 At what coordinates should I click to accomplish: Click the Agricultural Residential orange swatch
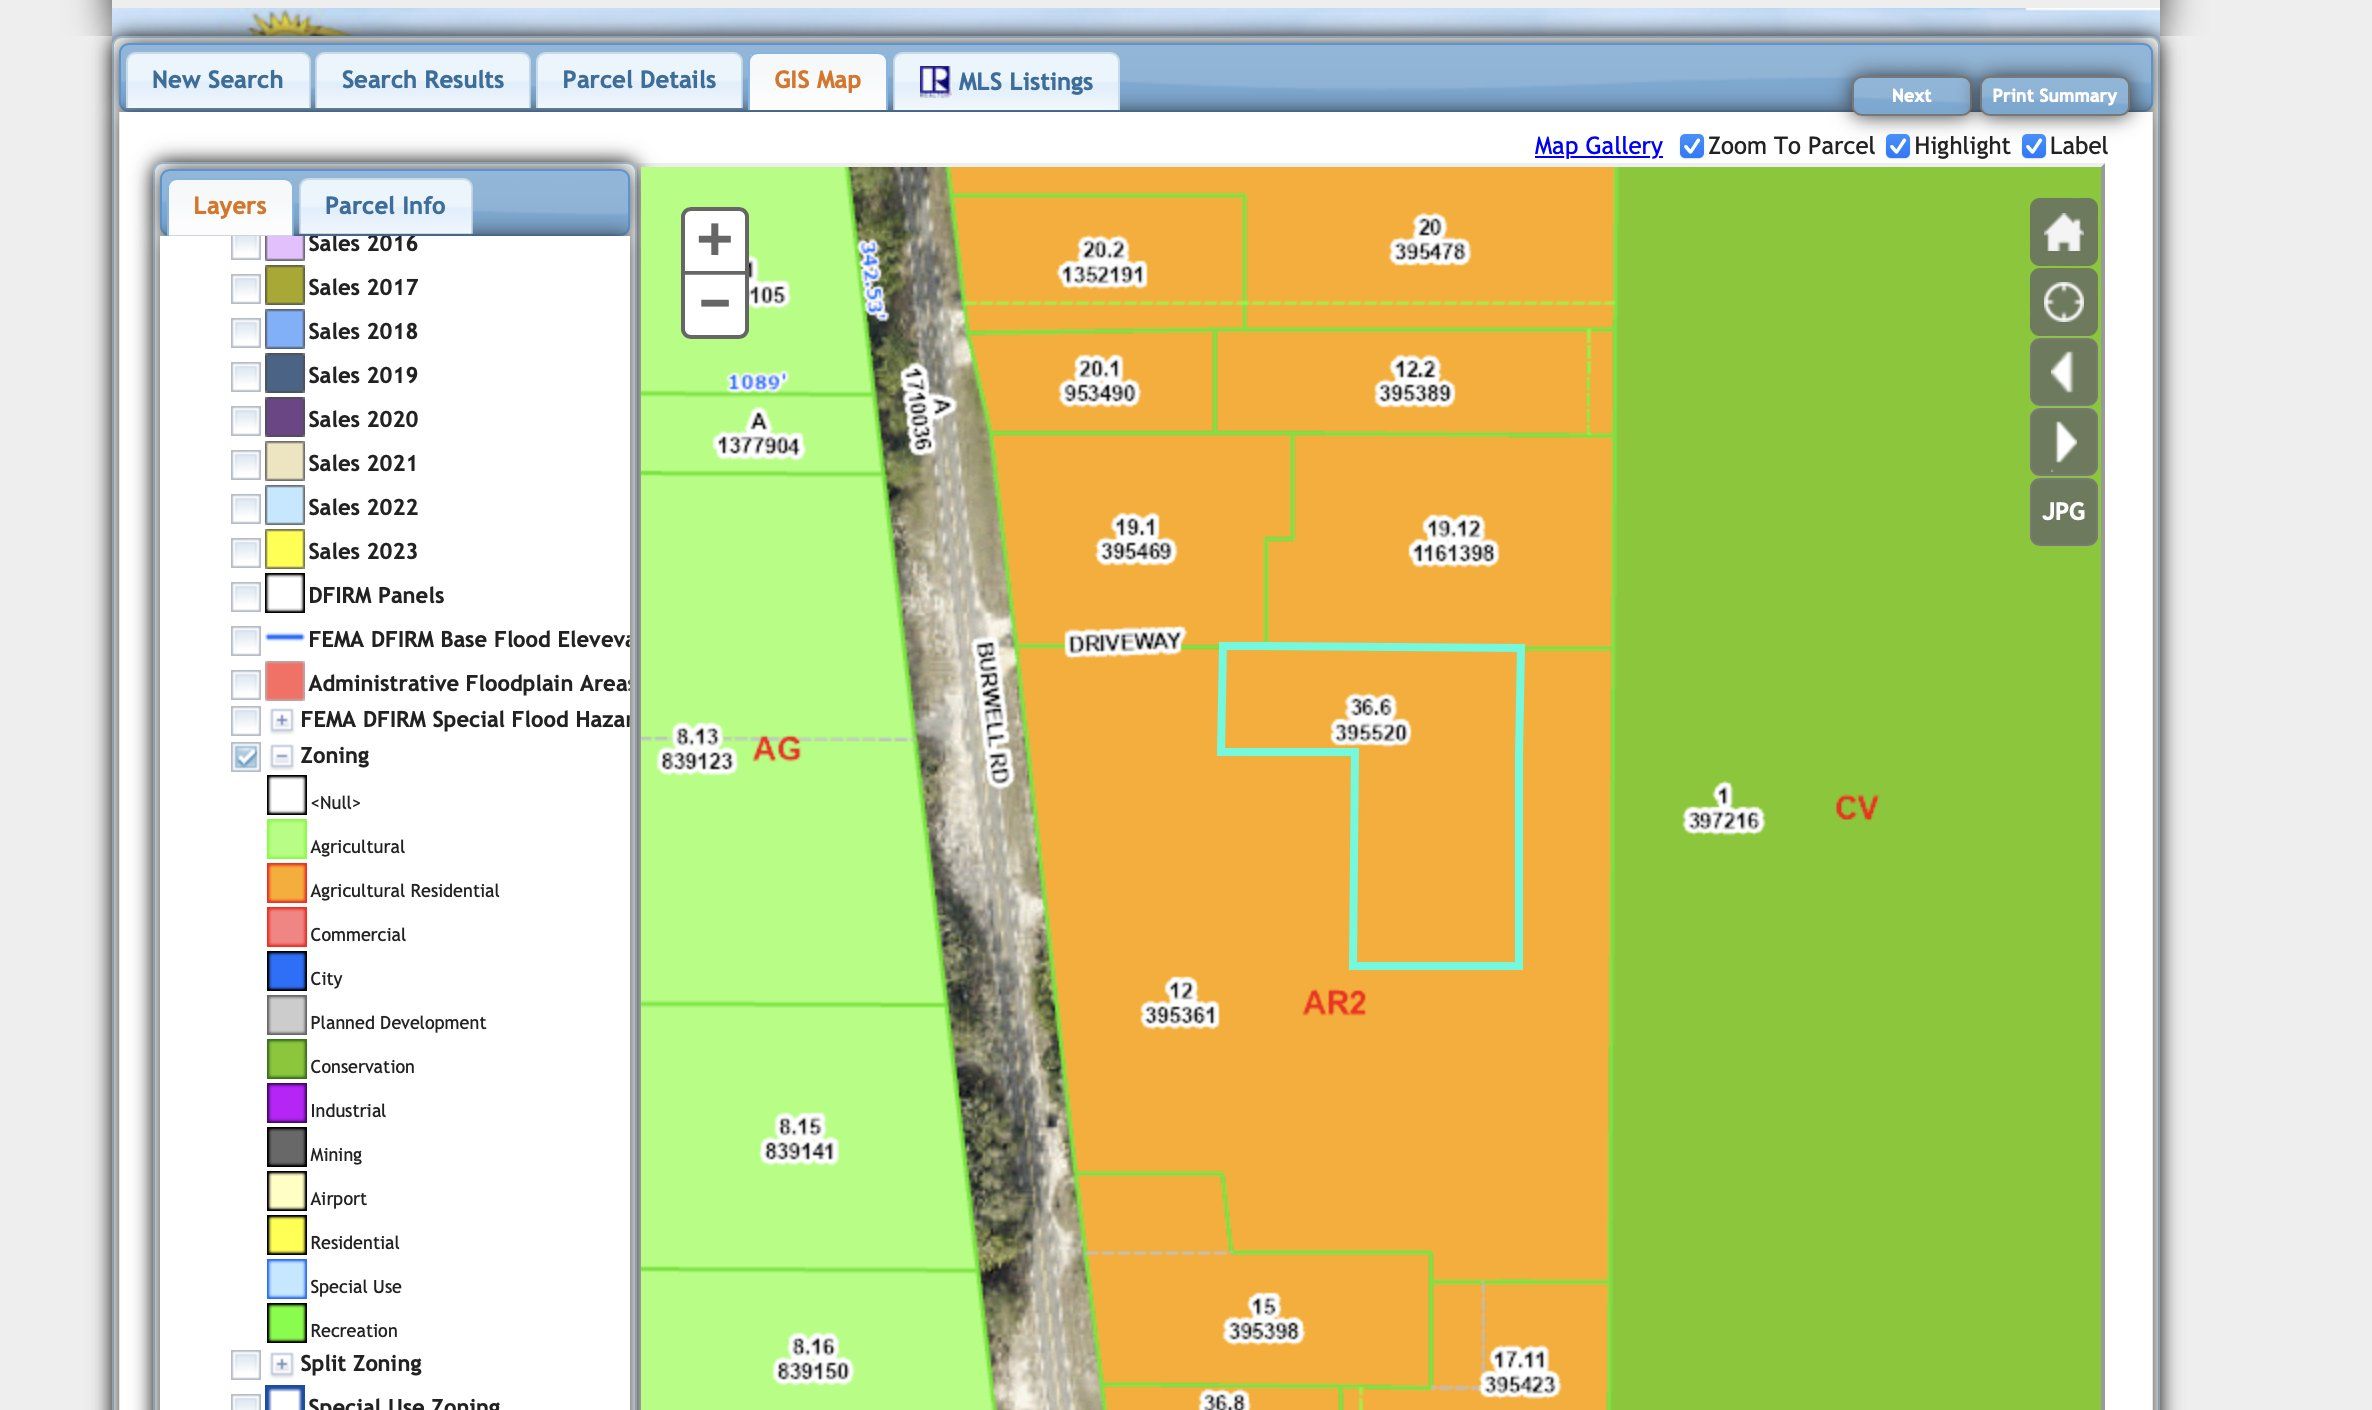[x=286, y=883]
